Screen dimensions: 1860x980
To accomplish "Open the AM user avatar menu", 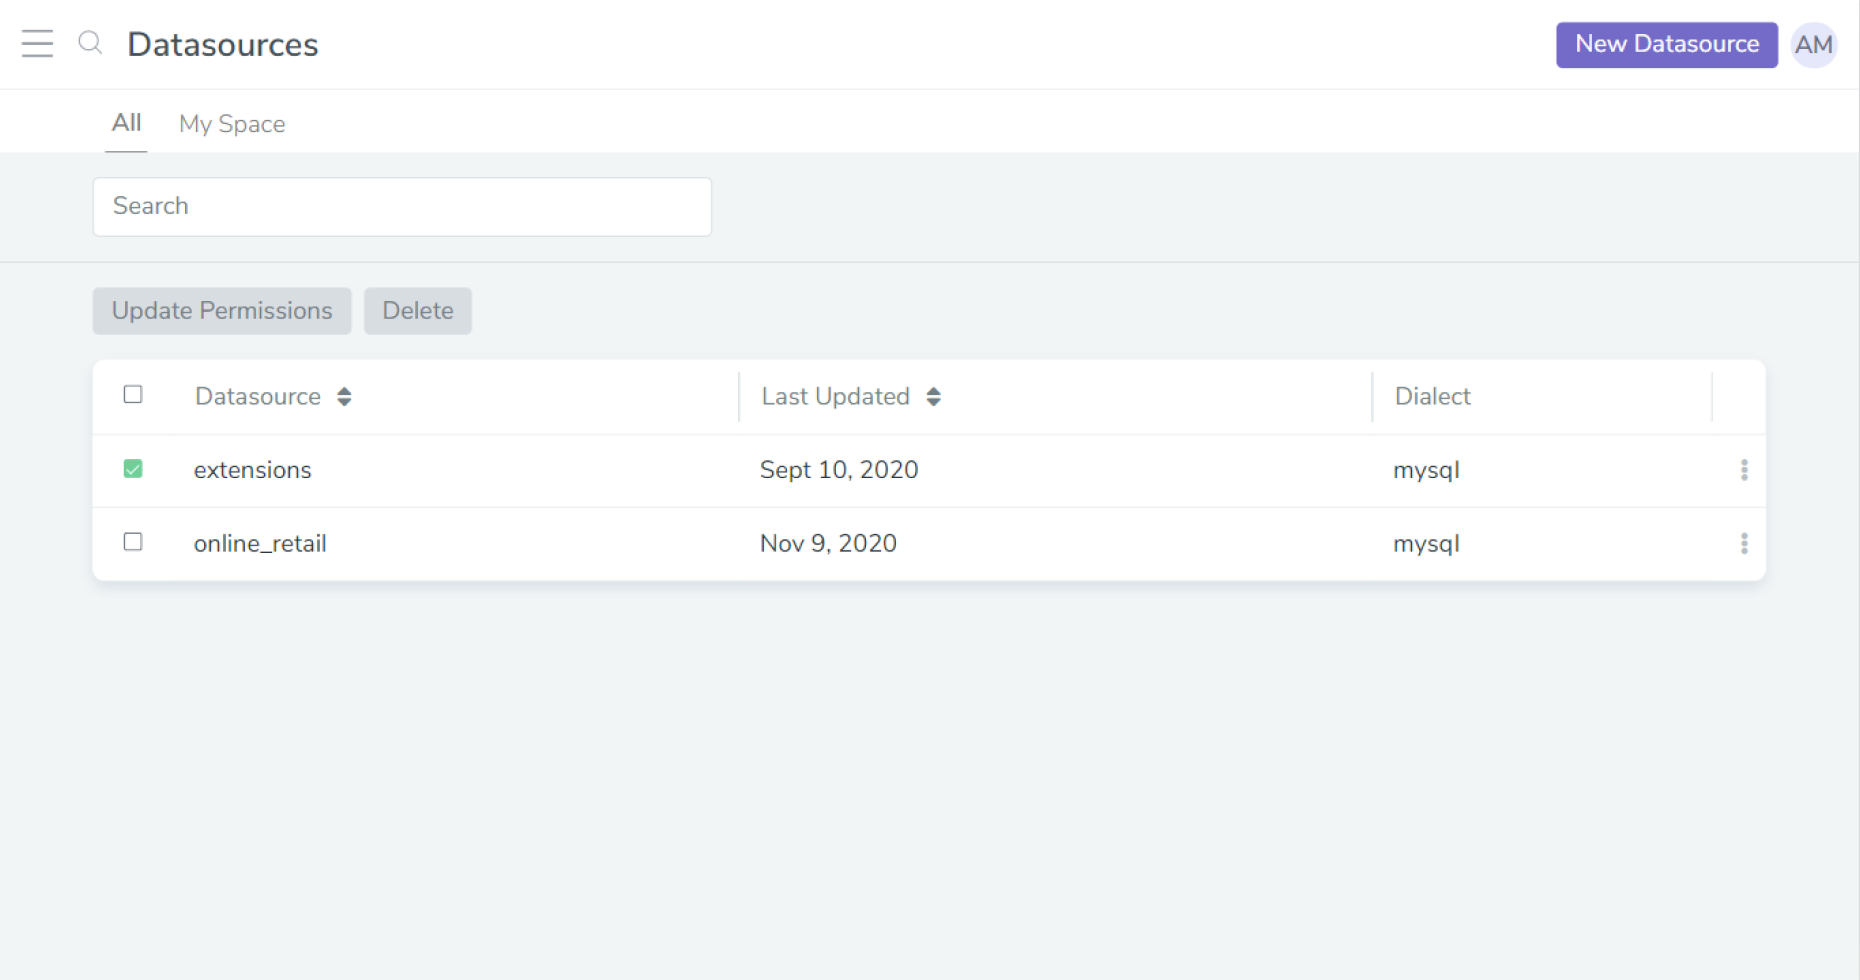I will [1814, 44].
